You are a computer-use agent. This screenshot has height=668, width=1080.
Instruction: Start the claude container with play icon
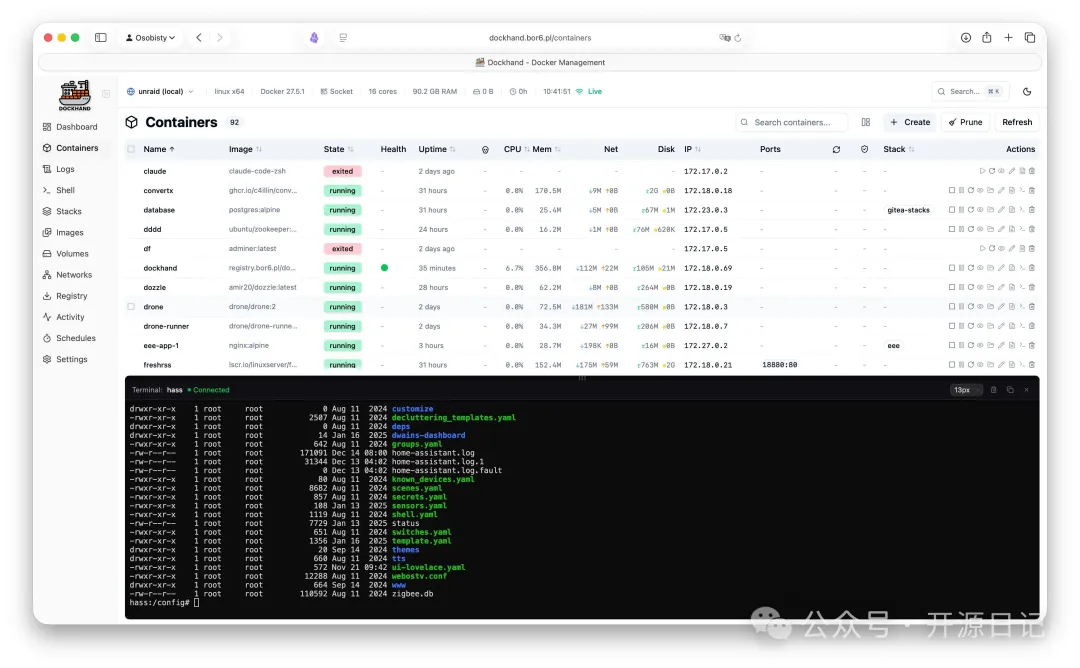(x=982, y=171)
